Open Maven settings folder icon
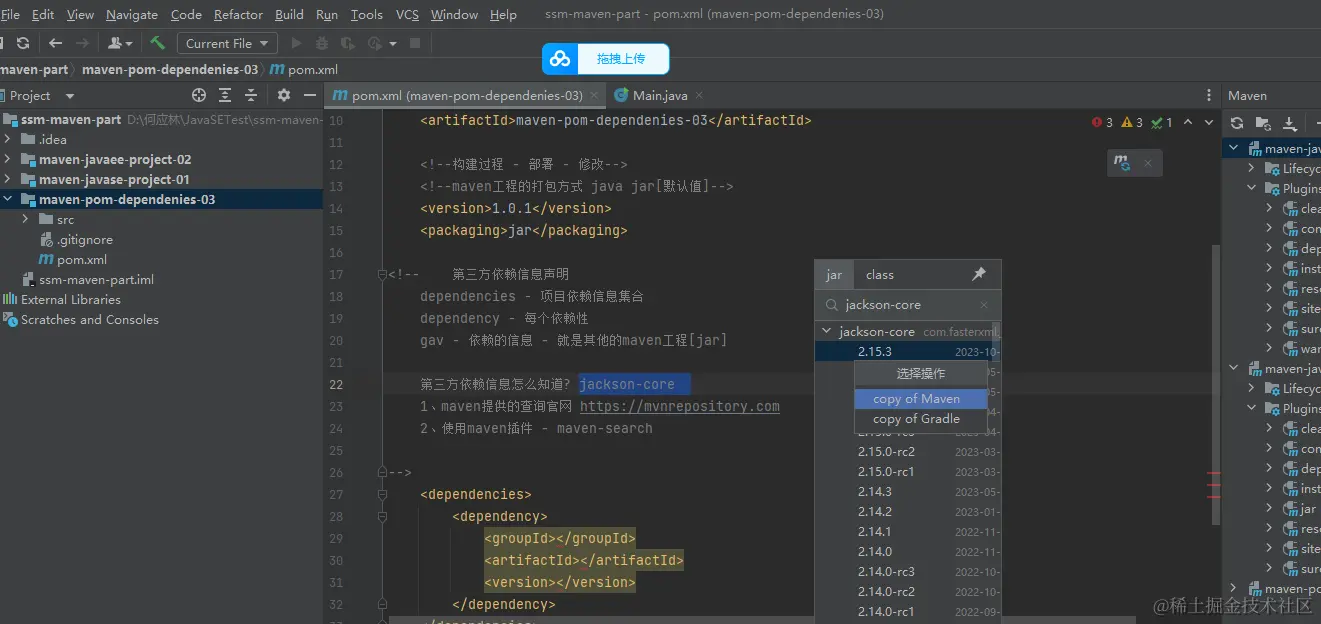The image size is (1321, 624). [1262, 122]
